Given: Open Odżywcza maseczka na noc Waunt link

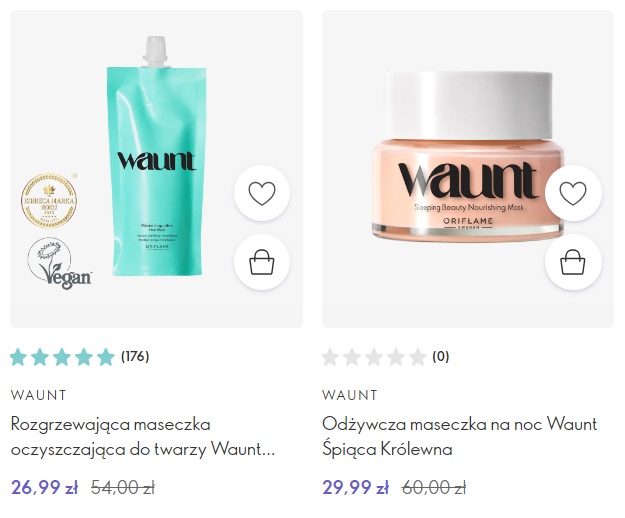Looking at the screenshot, I should point(460,437).
